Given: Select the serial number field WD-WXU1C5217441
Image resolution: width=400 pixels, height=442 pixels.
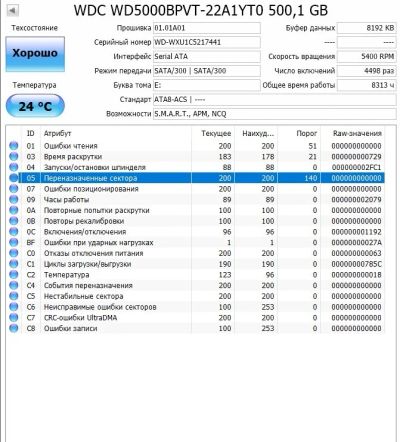Looking at the screenshot, I should (207, 42).
